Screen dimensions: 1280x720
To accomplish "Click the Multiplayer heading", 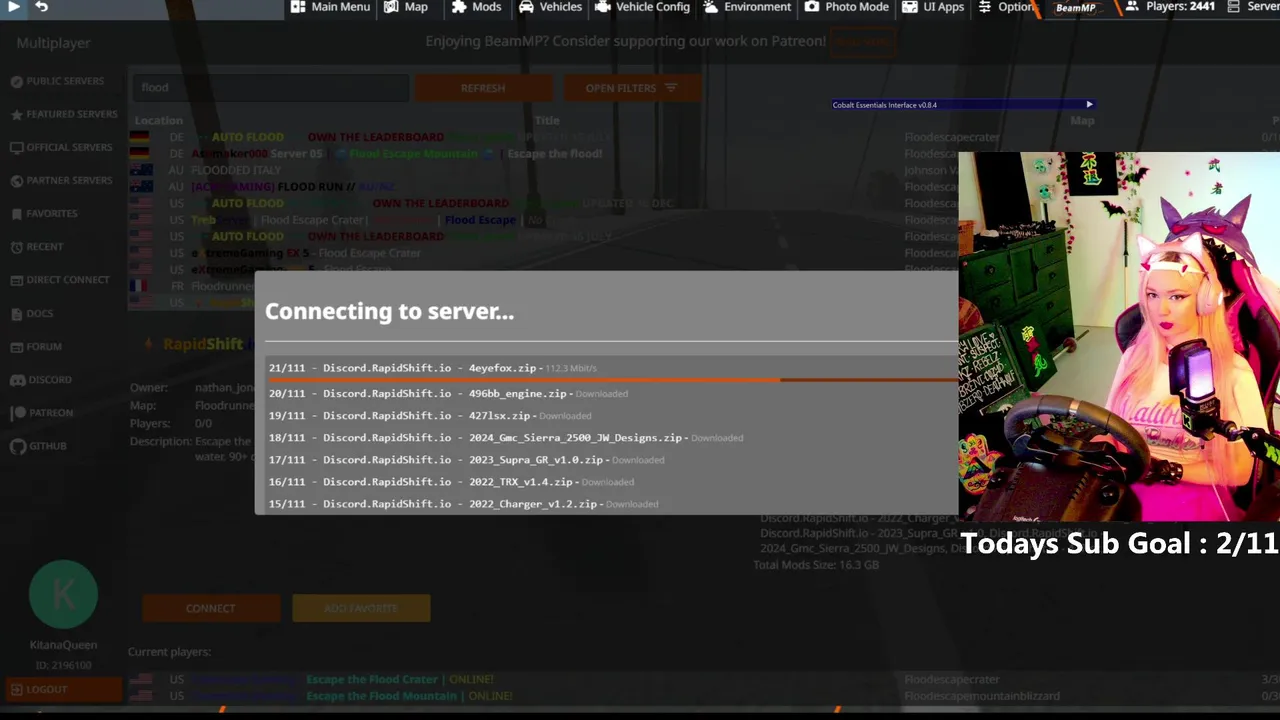I will click(53, 43).
